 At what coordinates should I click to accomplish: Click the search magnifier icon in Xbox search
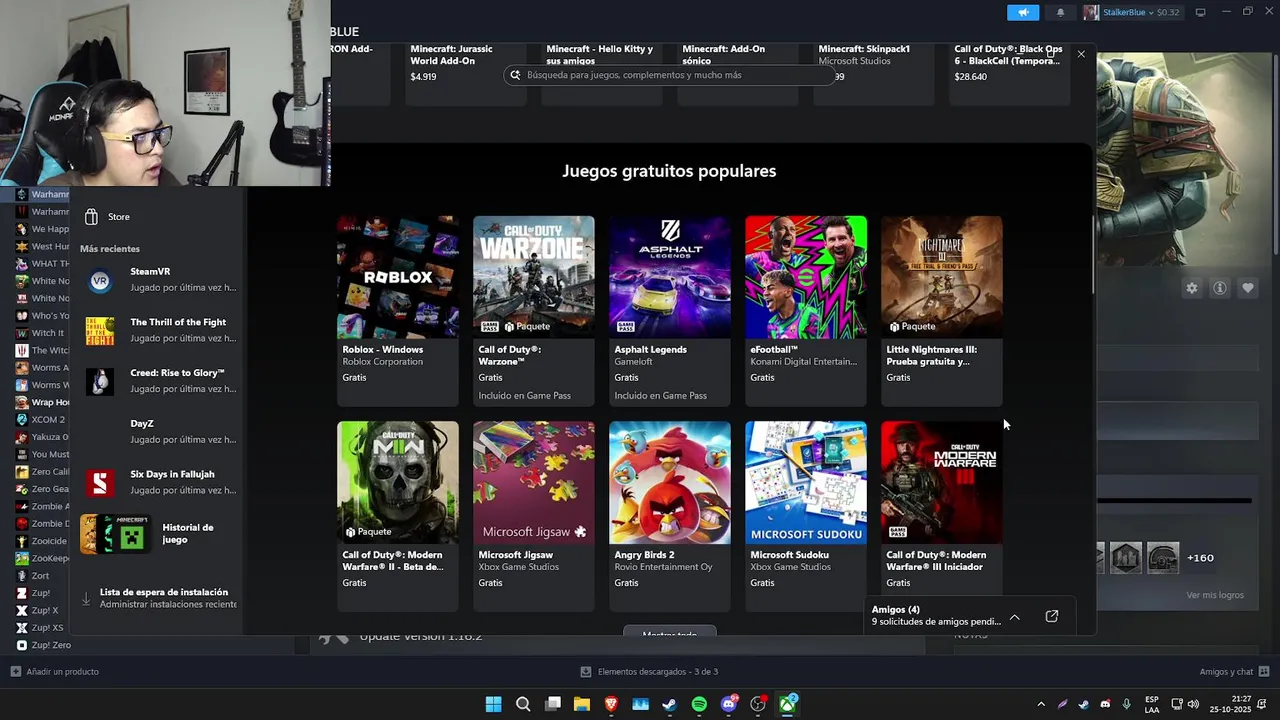point(515,75)
